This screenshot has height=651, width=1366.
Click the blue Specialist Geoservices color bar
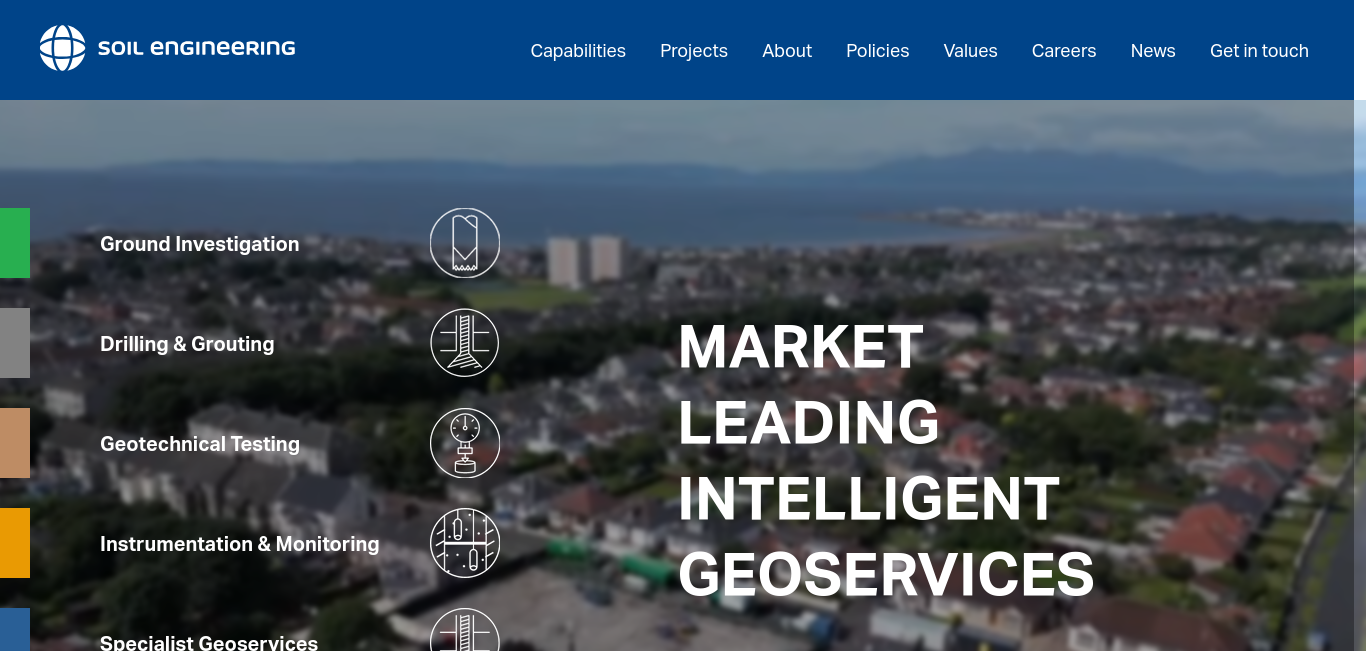click(15, 630)
